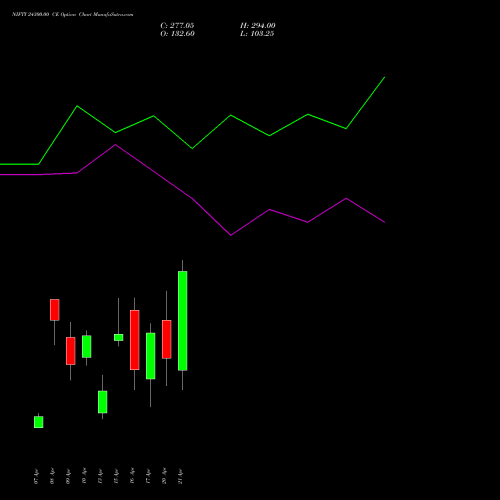Select the low value L: 103.25
The height and width of the screenshot is (500, 500).
point(257,34)
